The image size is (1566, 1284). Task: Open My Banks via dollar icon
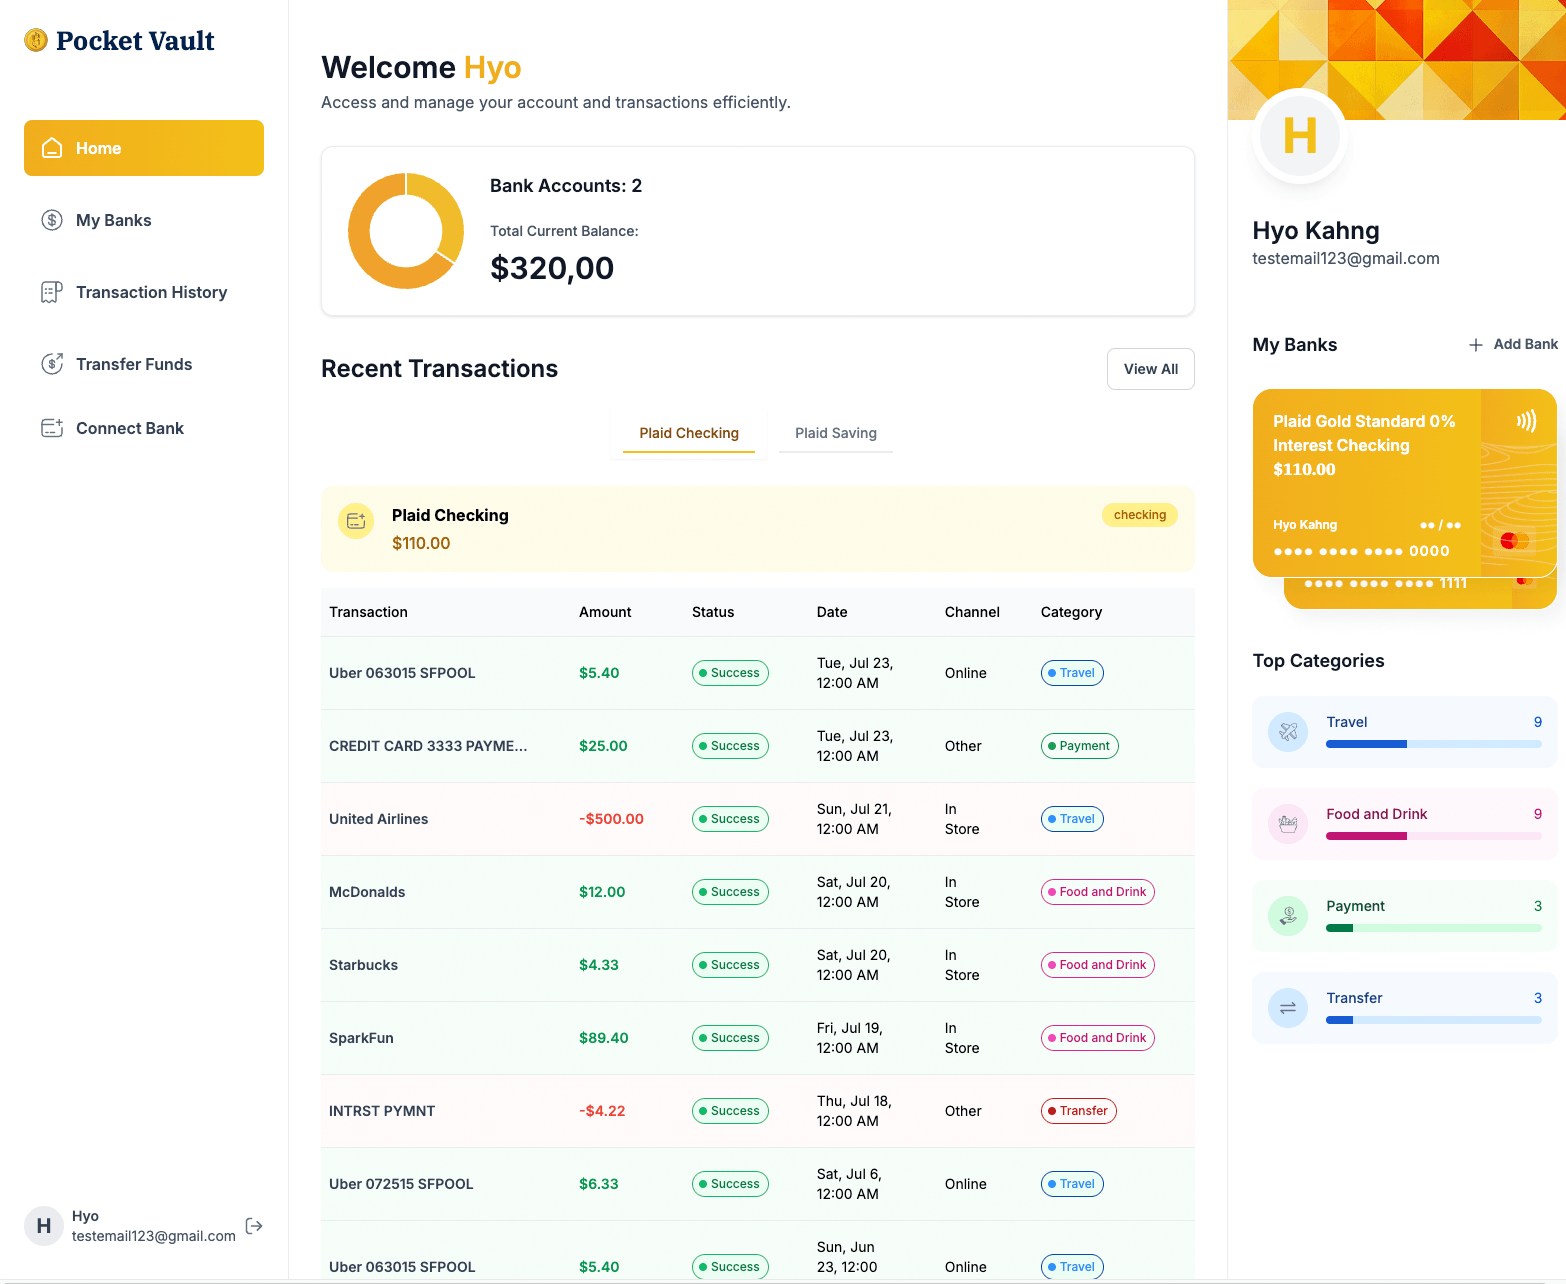coord(52,220)
